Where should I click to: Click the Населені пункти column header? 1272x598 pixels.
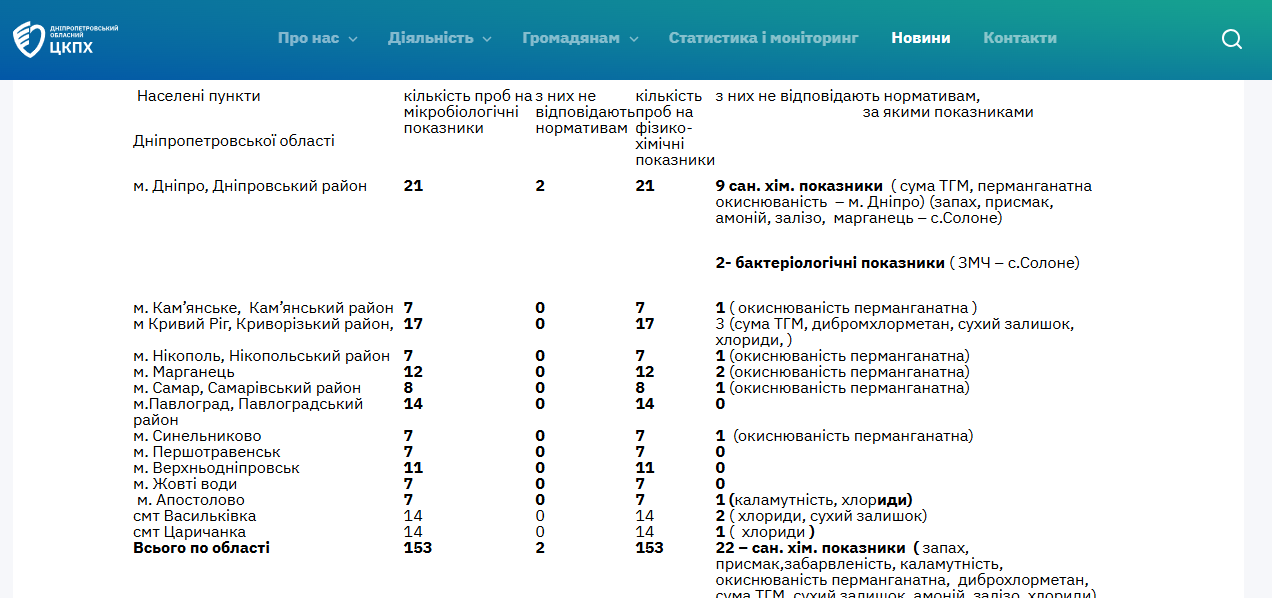tap(198, 96)
